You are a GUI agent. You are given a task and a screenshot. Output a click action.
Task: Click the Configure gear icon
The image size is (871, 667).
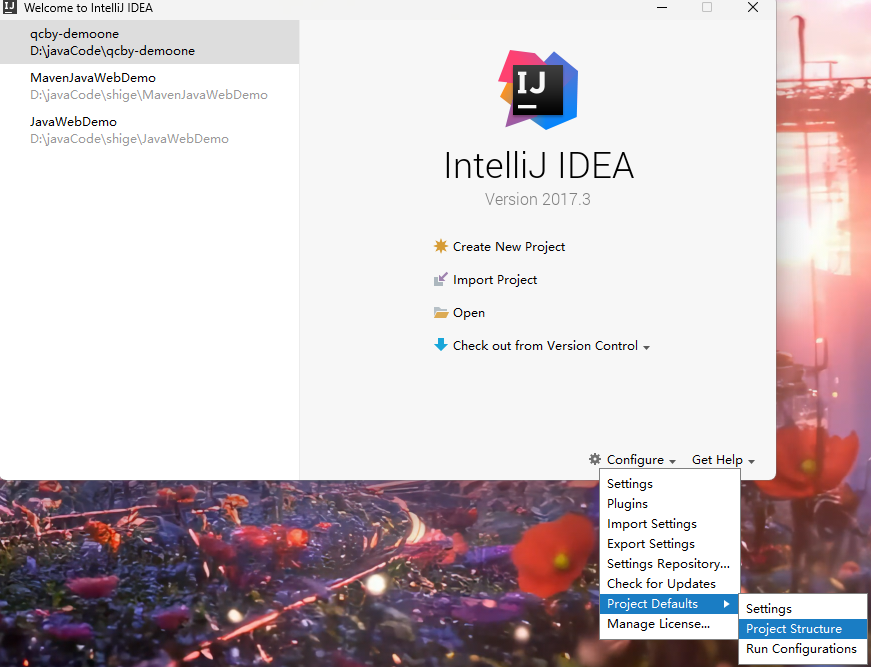[x=595, y=459]
